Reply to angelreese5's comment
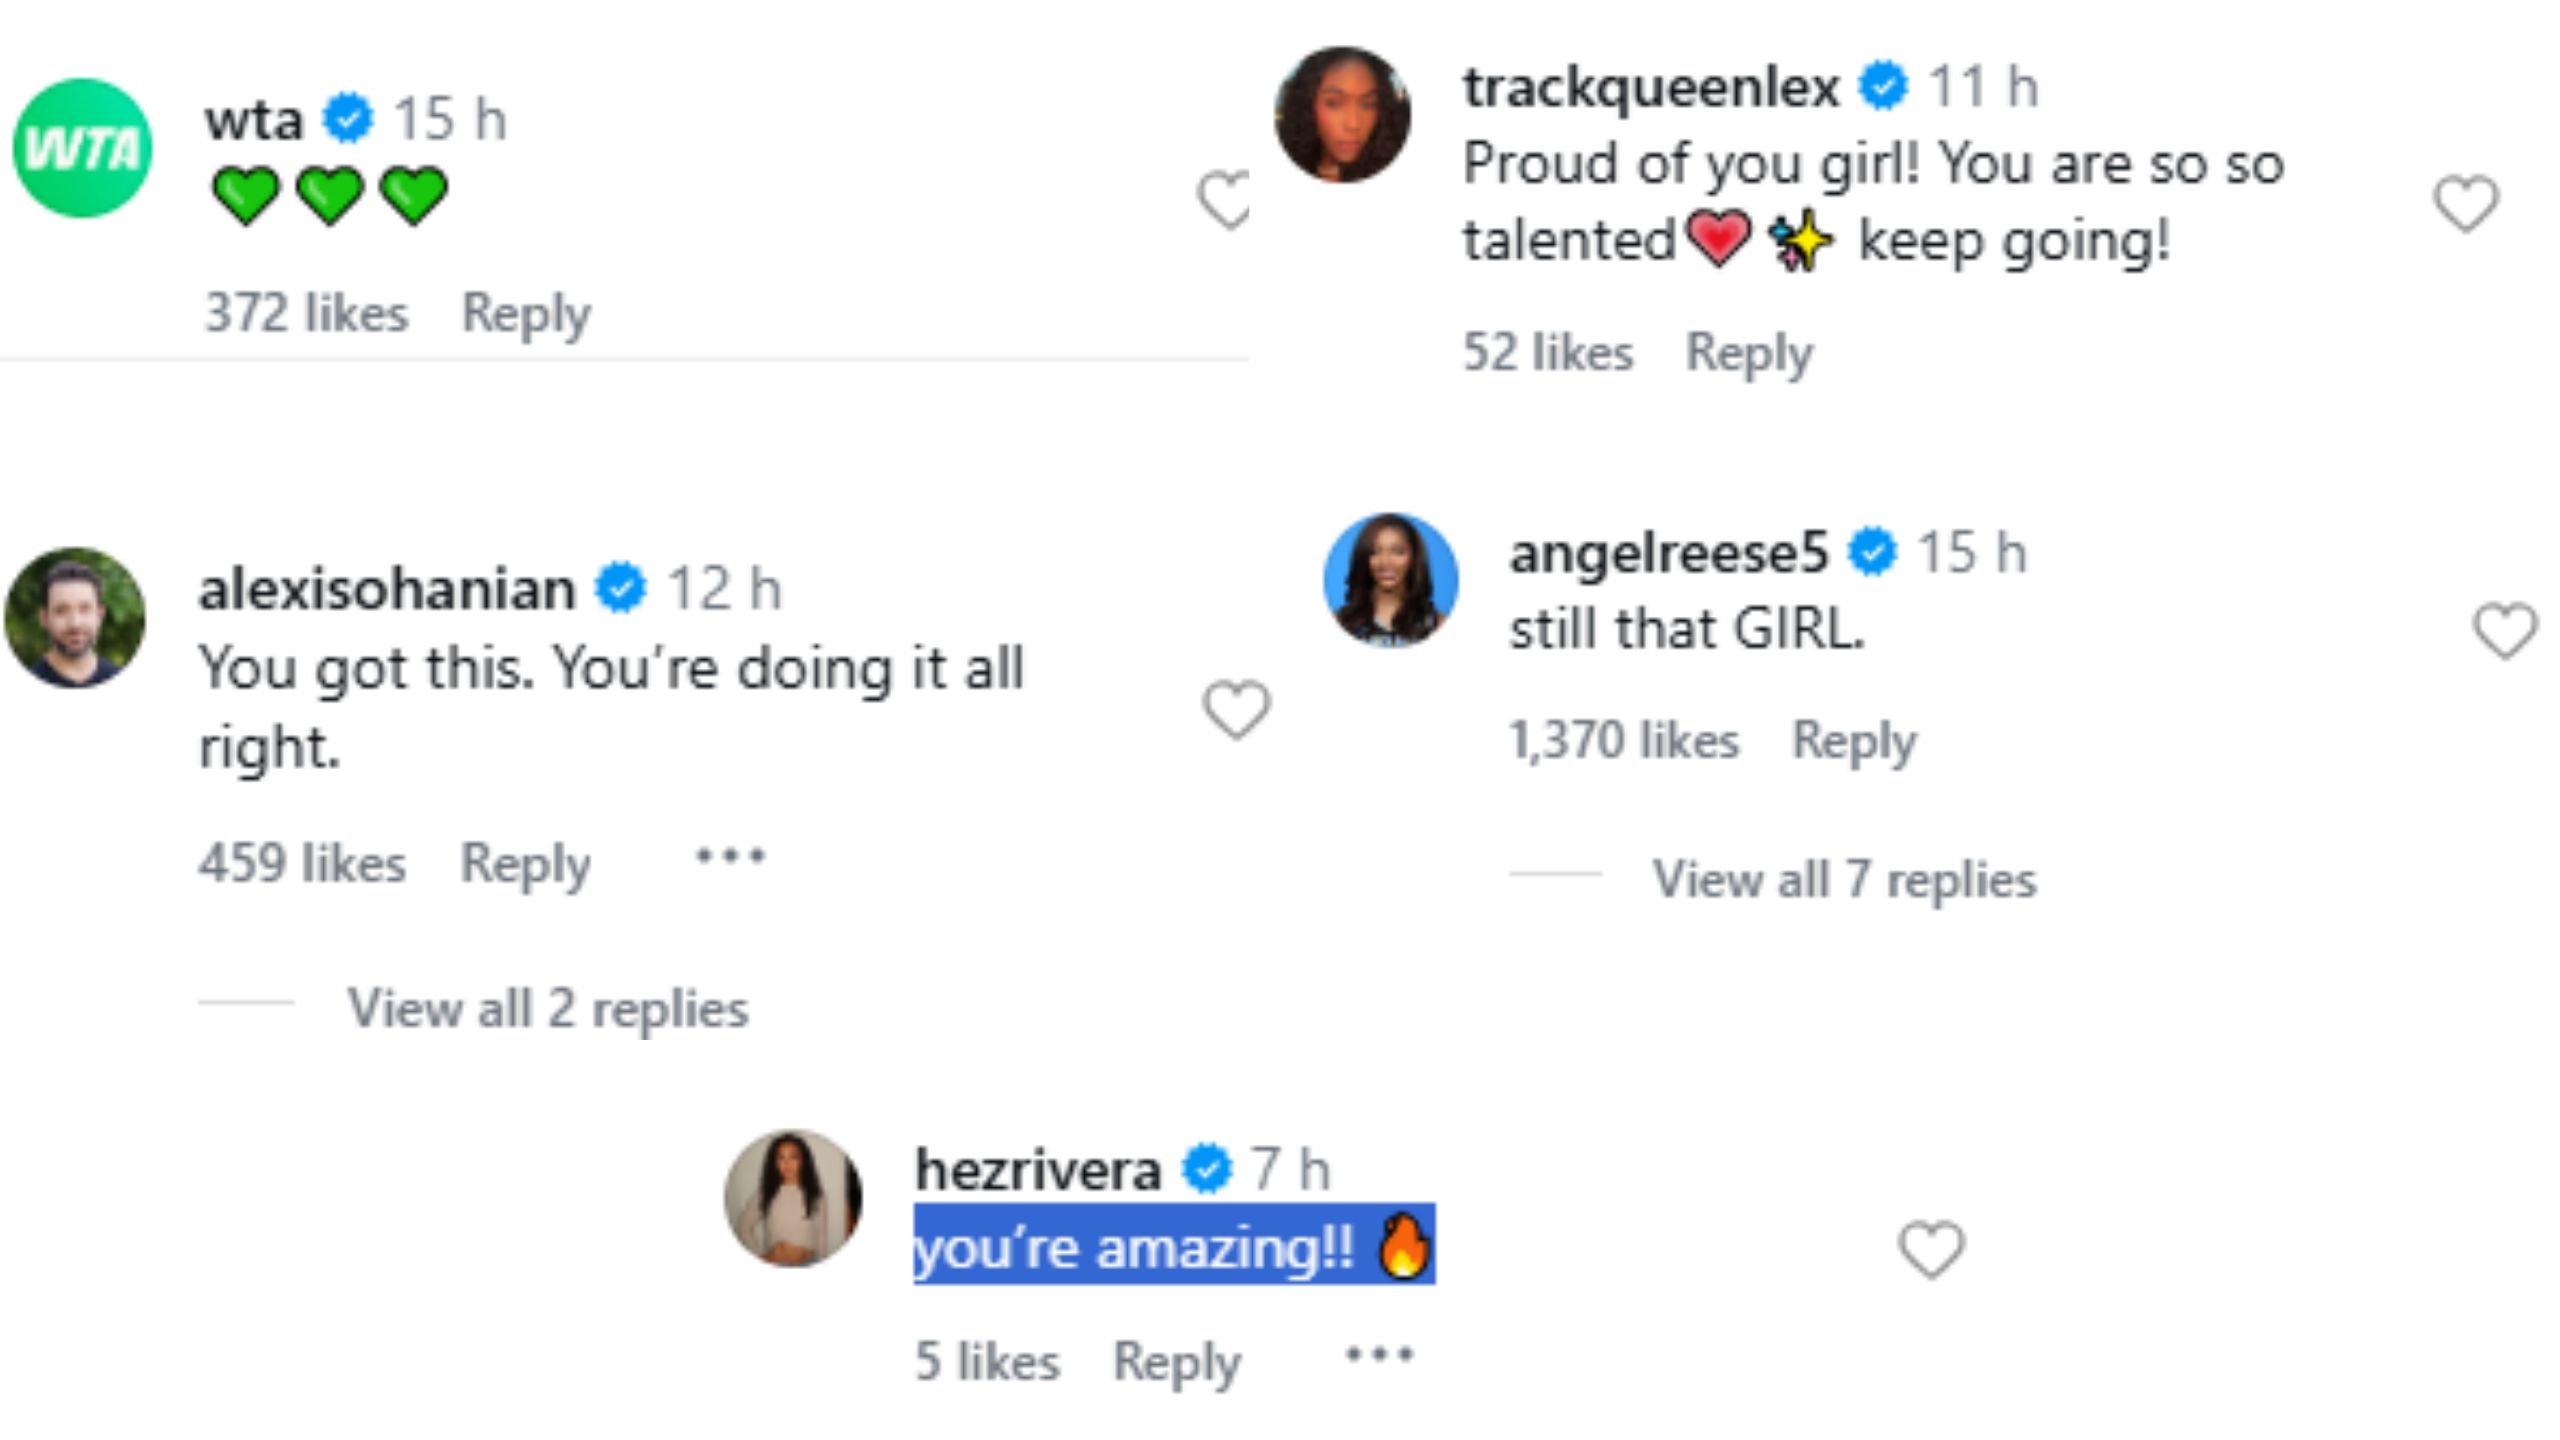Viewport: 2560px width, 1440px height. tap(1854, 741)
